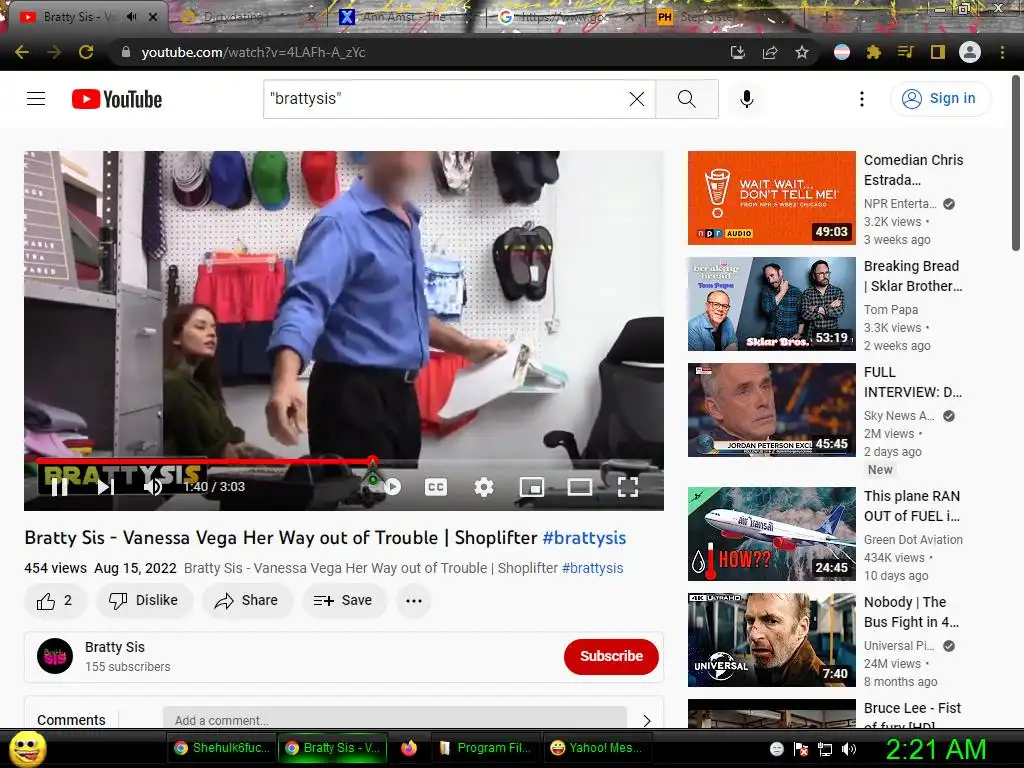Clear the search box with the X
Image resolution: width=1024 pixels, height=768 pixels.
637,99
